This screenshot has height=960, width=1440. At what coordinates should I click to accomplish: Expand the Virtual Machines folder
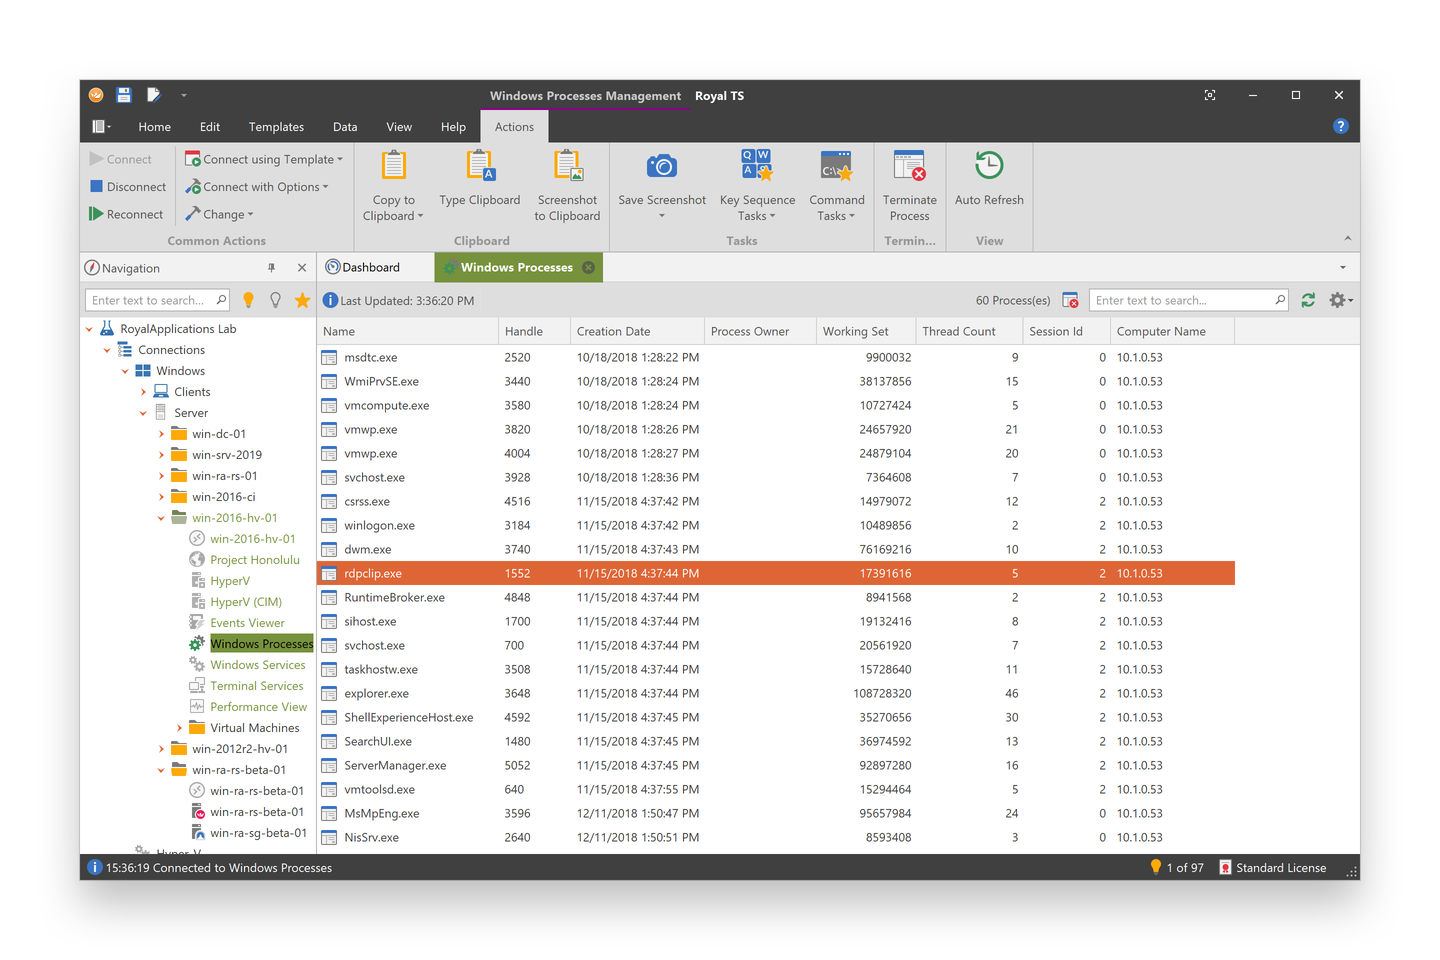pos(181,727)
